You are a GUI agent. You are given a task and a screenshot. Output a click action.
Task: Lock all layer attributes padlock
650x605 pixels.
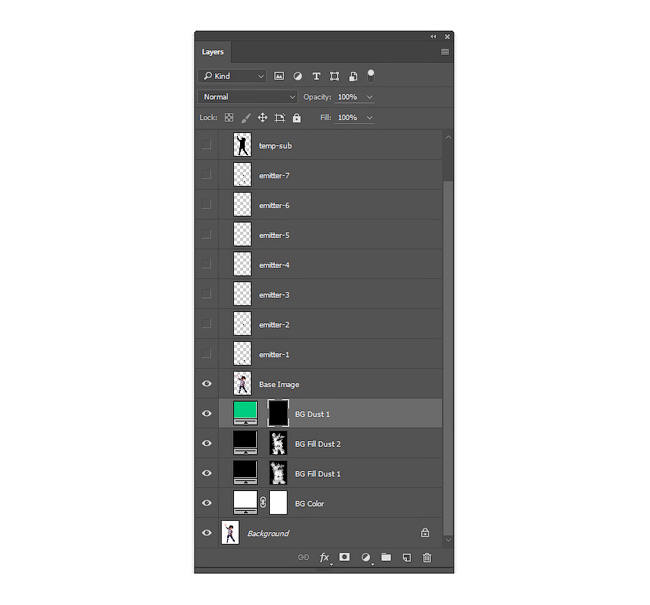(x=297, y=118)
